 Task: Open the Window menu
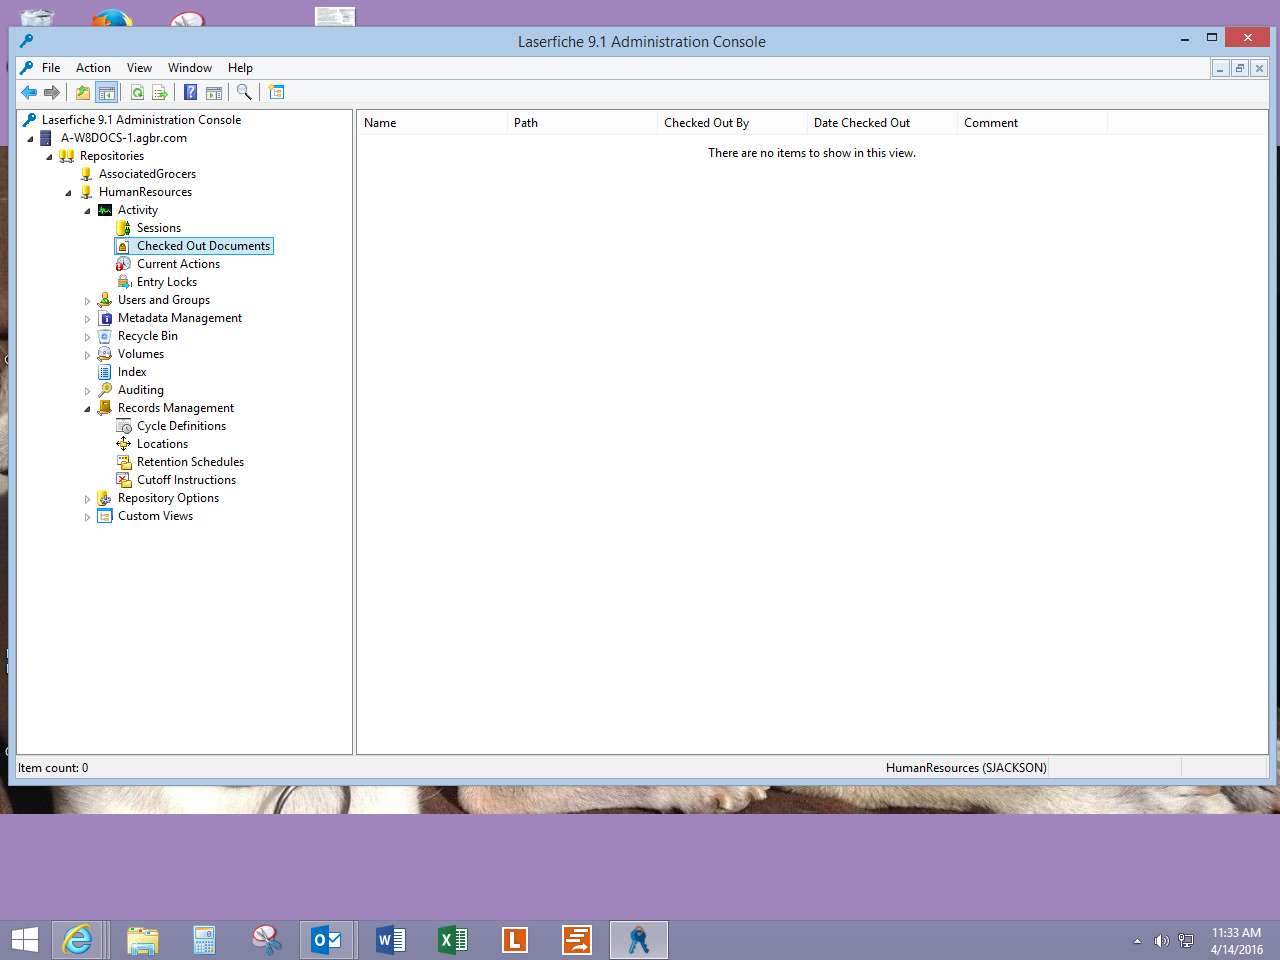click(x=189, y=68)
